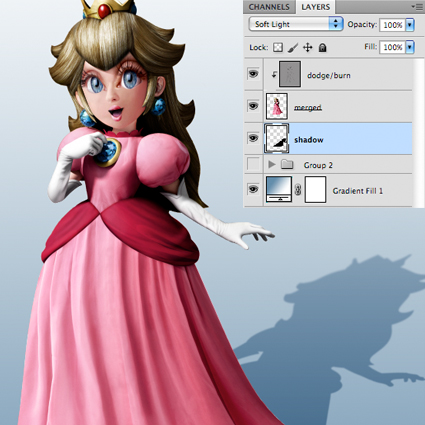Viewport: 425px width, 425px height.
Task: Show the Group 2 layer group
Action: (253, 164)
